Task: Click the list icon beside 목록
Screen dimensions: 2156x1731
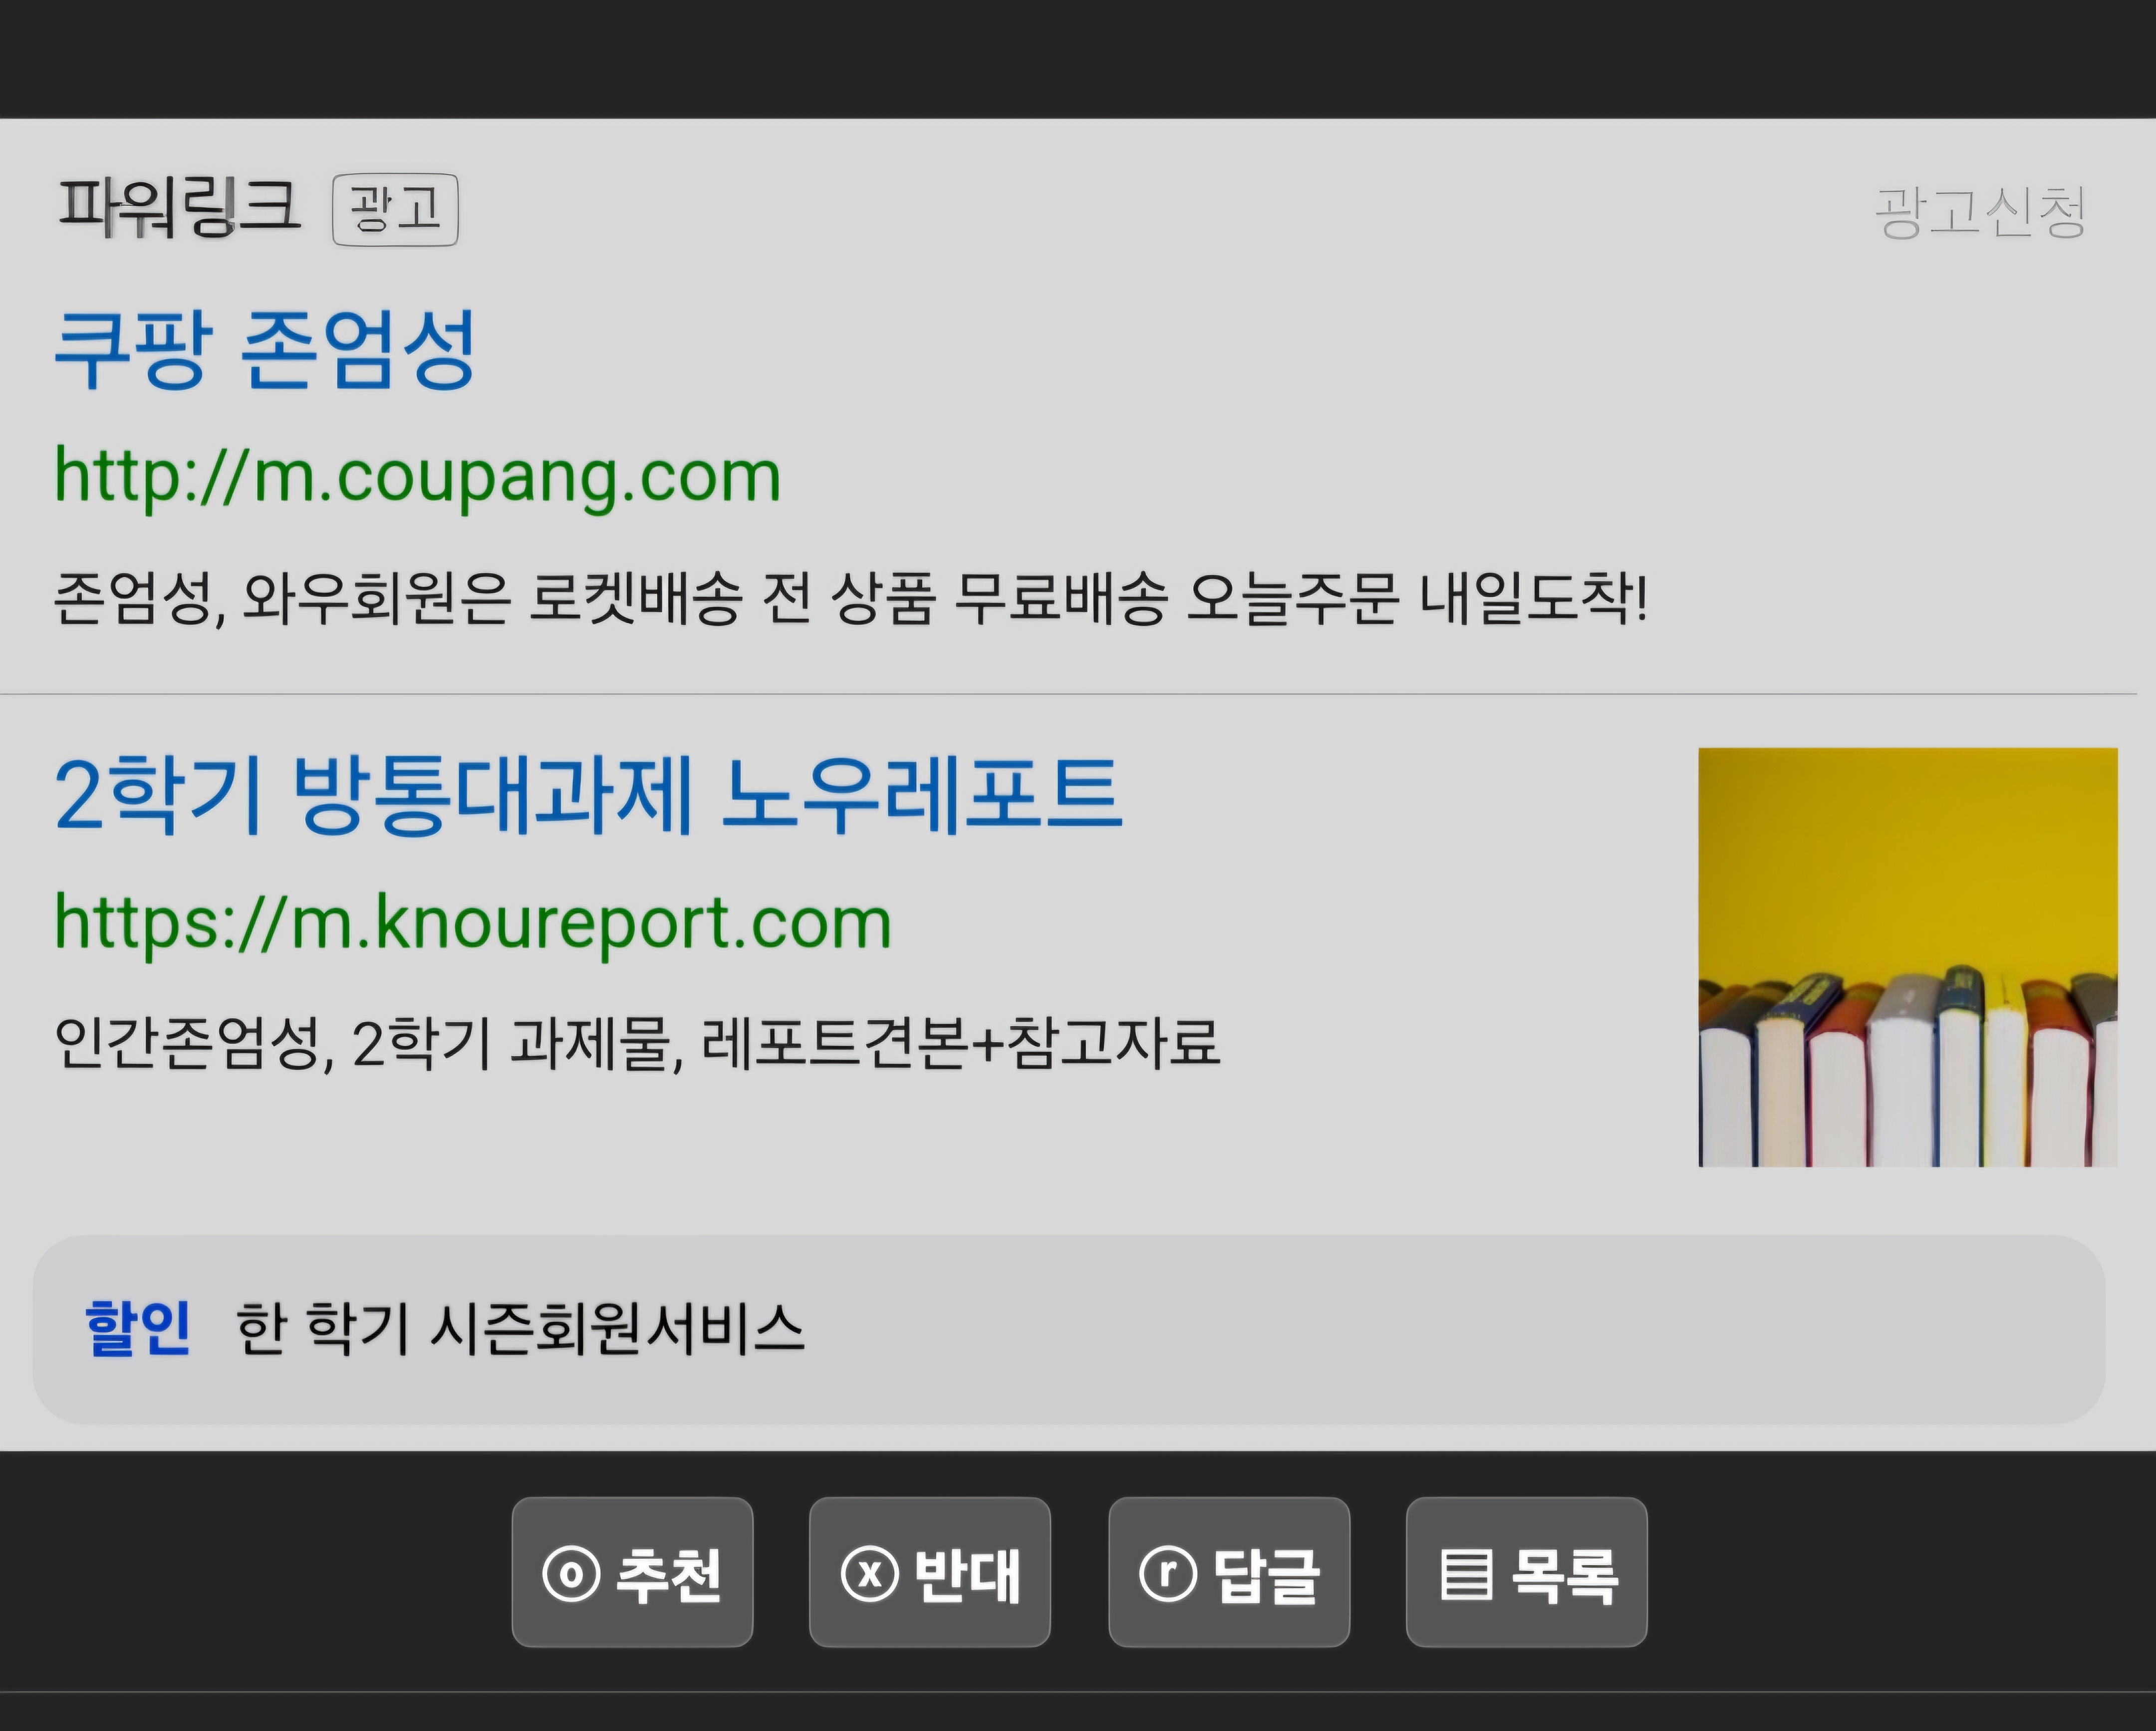Action: pos(1466,1574)
